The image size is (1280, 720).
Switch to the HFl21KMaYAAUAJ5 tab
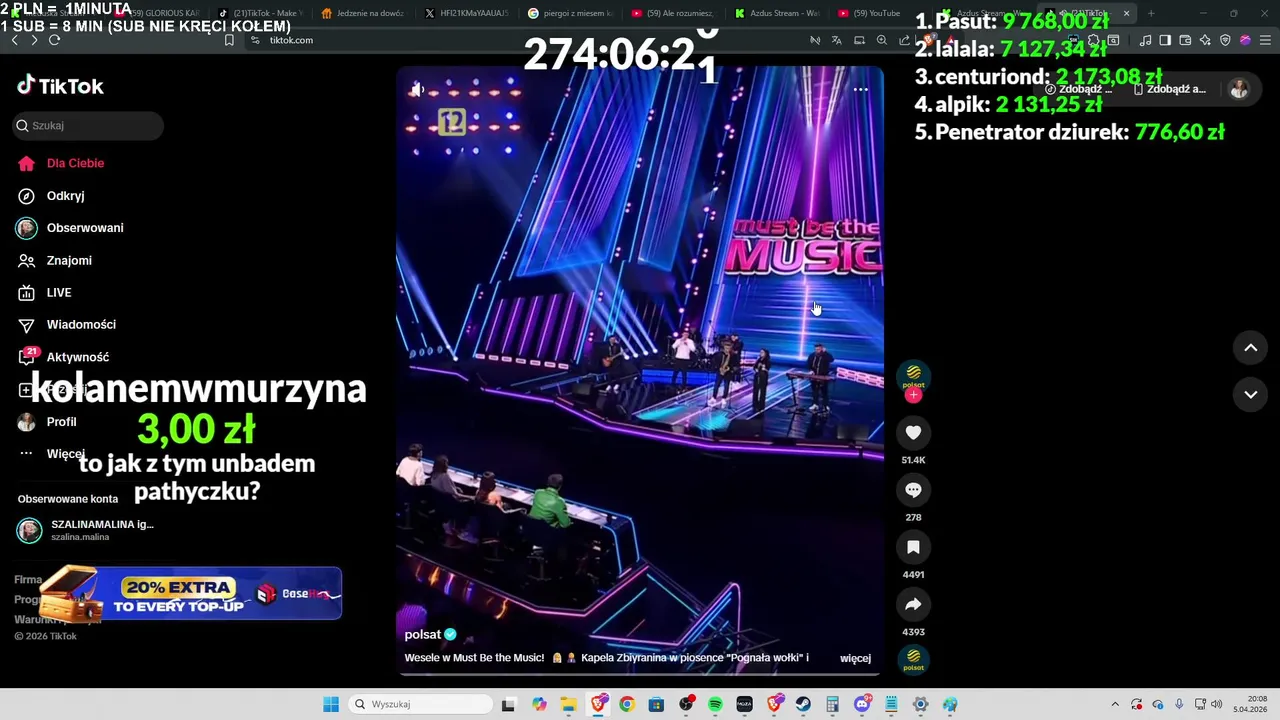pyautogui.click(x=466, y=13)
